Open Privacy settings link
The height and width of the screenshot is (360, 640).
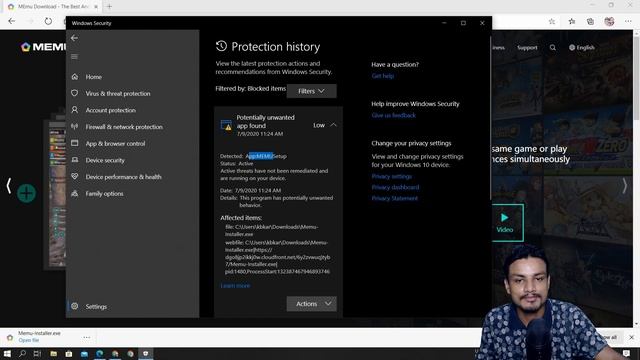[391, 176]
